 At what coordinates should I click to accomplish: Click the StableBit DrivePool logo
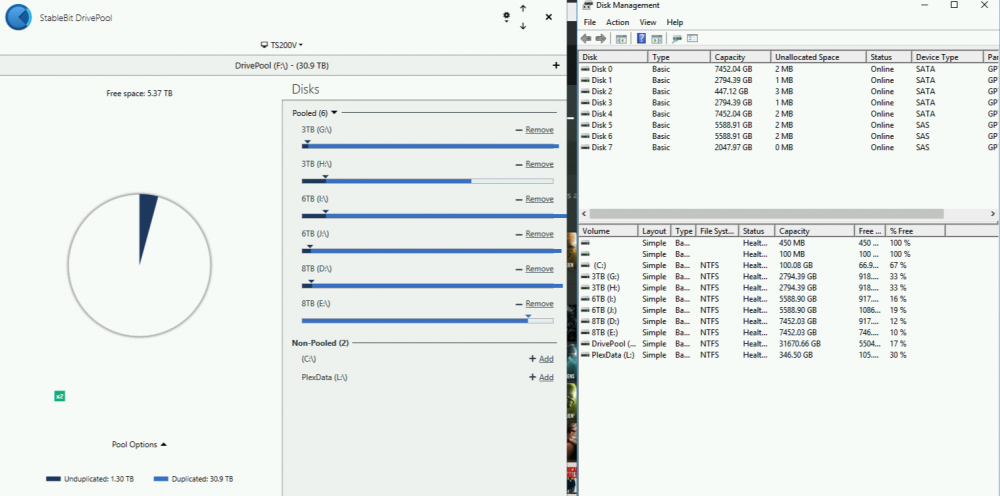pos(18,17)
